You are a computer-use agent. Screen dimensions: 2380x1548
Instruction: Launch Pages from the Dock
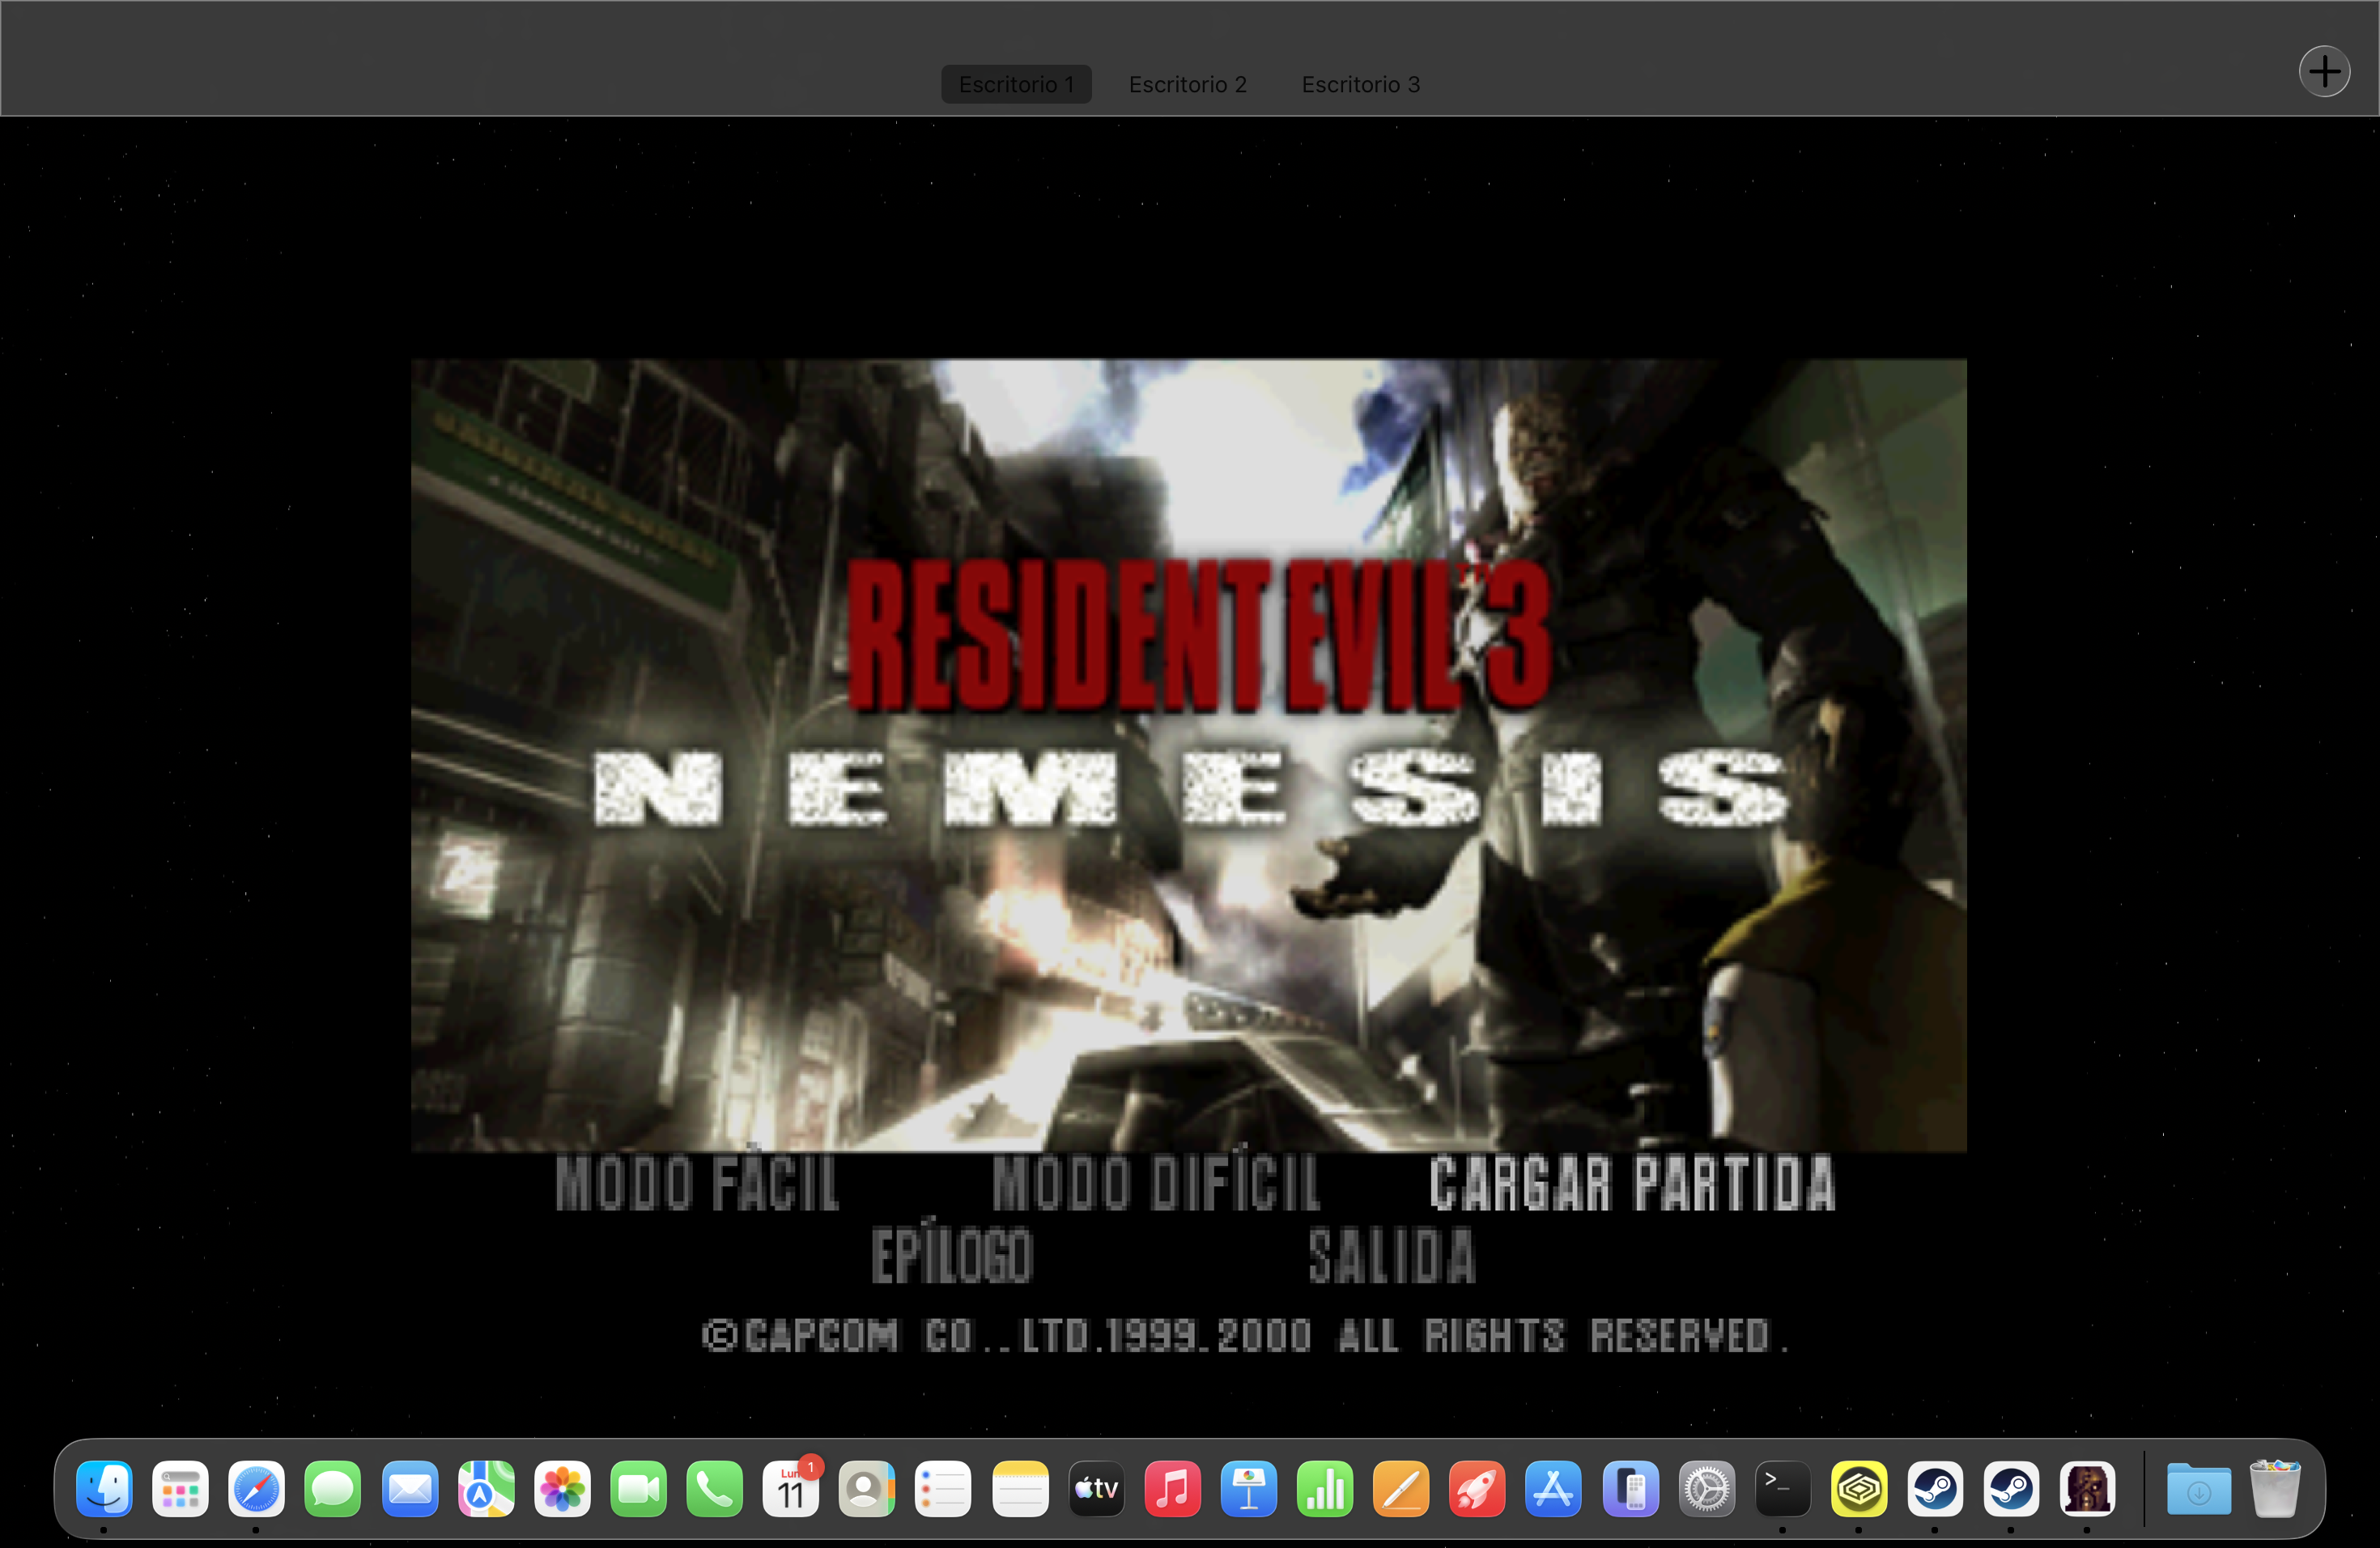(x=1401, y=1489)
